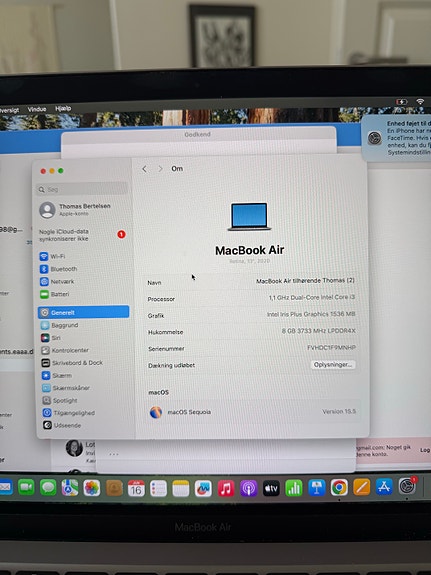
Task: Open the Hjælp menu
Action: [x=63, y=109]
